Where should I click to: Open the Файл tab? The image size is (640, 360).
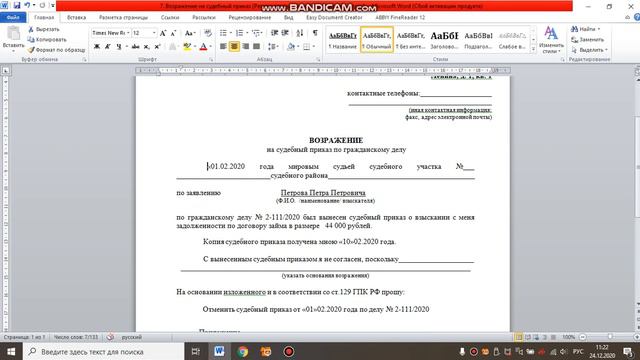(13, 18)
